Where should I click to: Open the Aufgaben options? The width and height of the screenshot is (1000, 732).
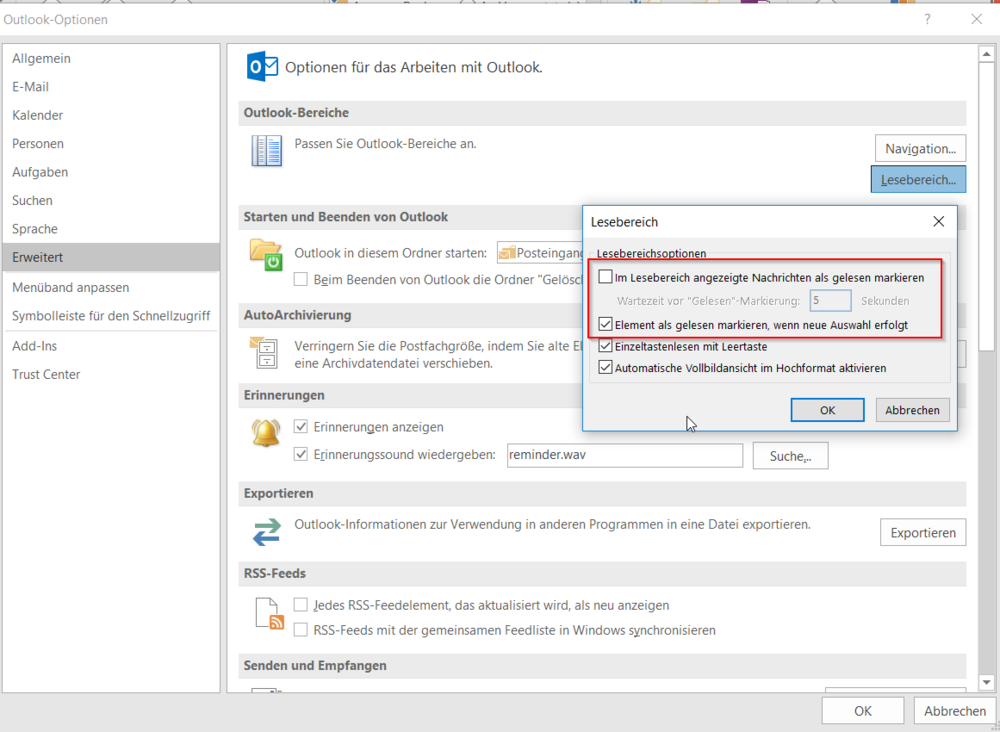(x=111, y=172)
